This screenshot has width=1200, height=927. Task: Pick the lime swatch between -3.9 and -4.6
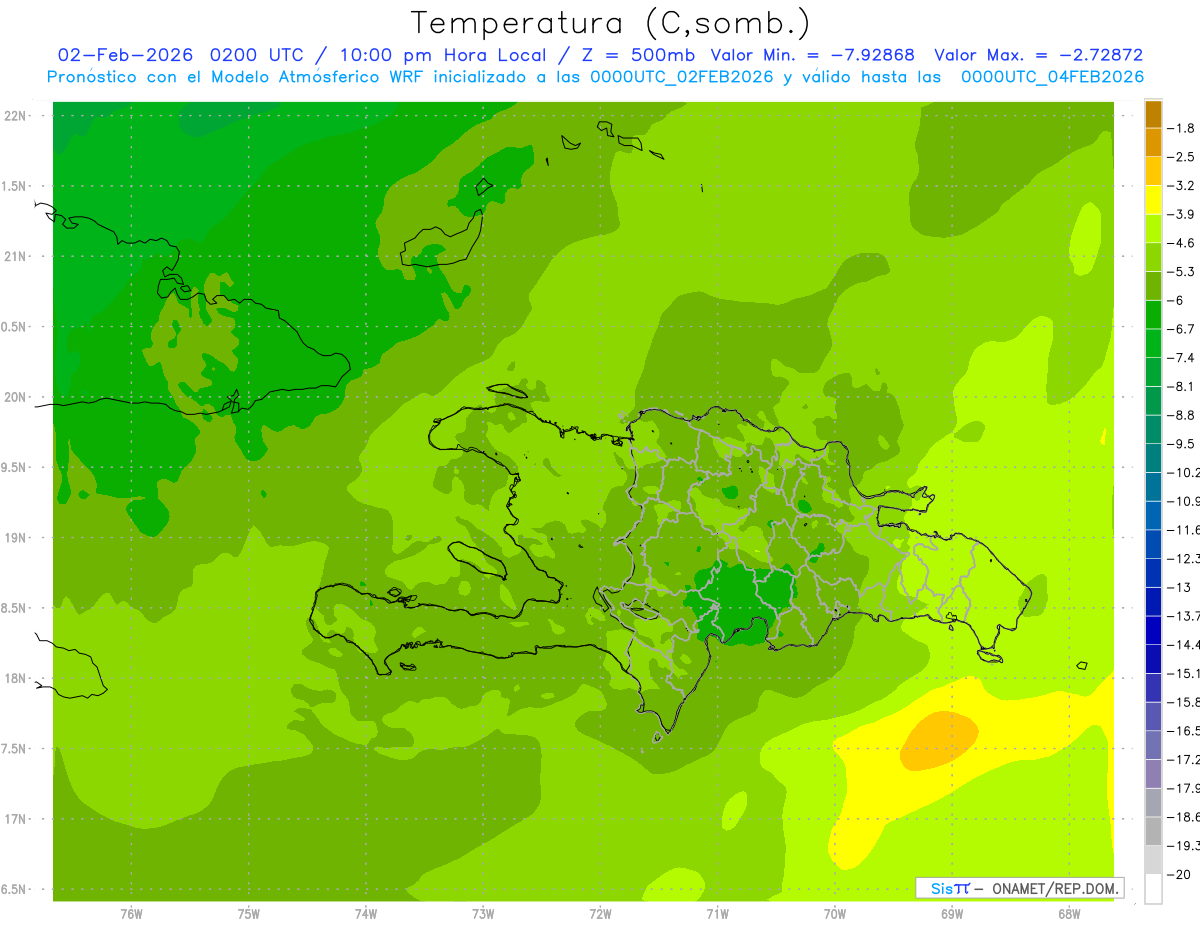(1153, 229)
